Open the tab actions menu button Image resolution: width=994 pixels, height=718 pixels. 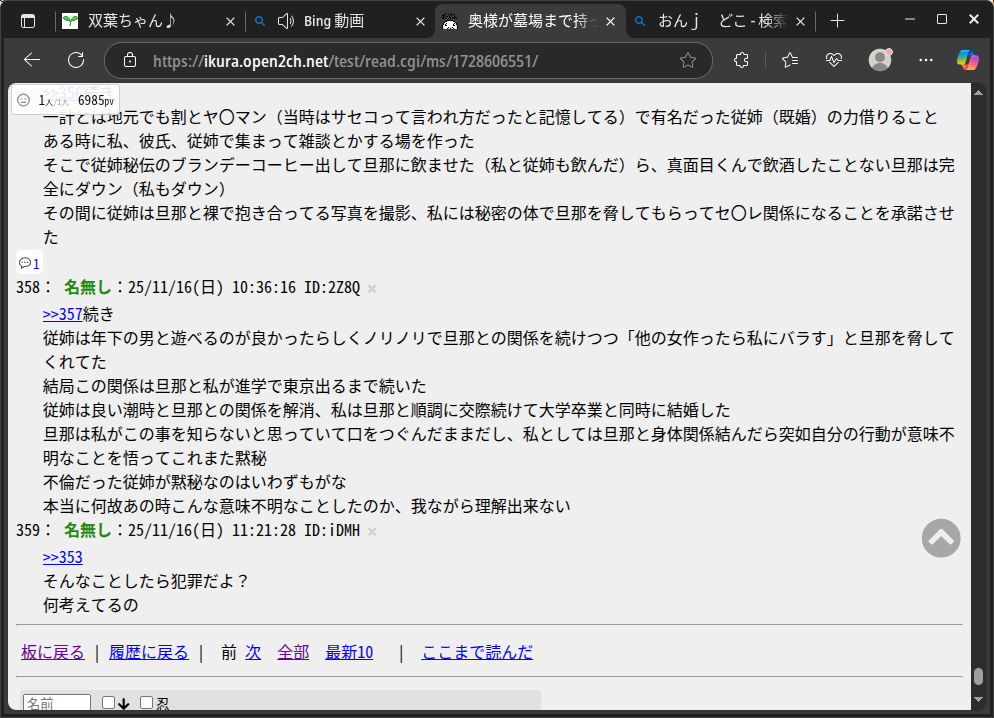pyautogui.click(x=28, y=21)
